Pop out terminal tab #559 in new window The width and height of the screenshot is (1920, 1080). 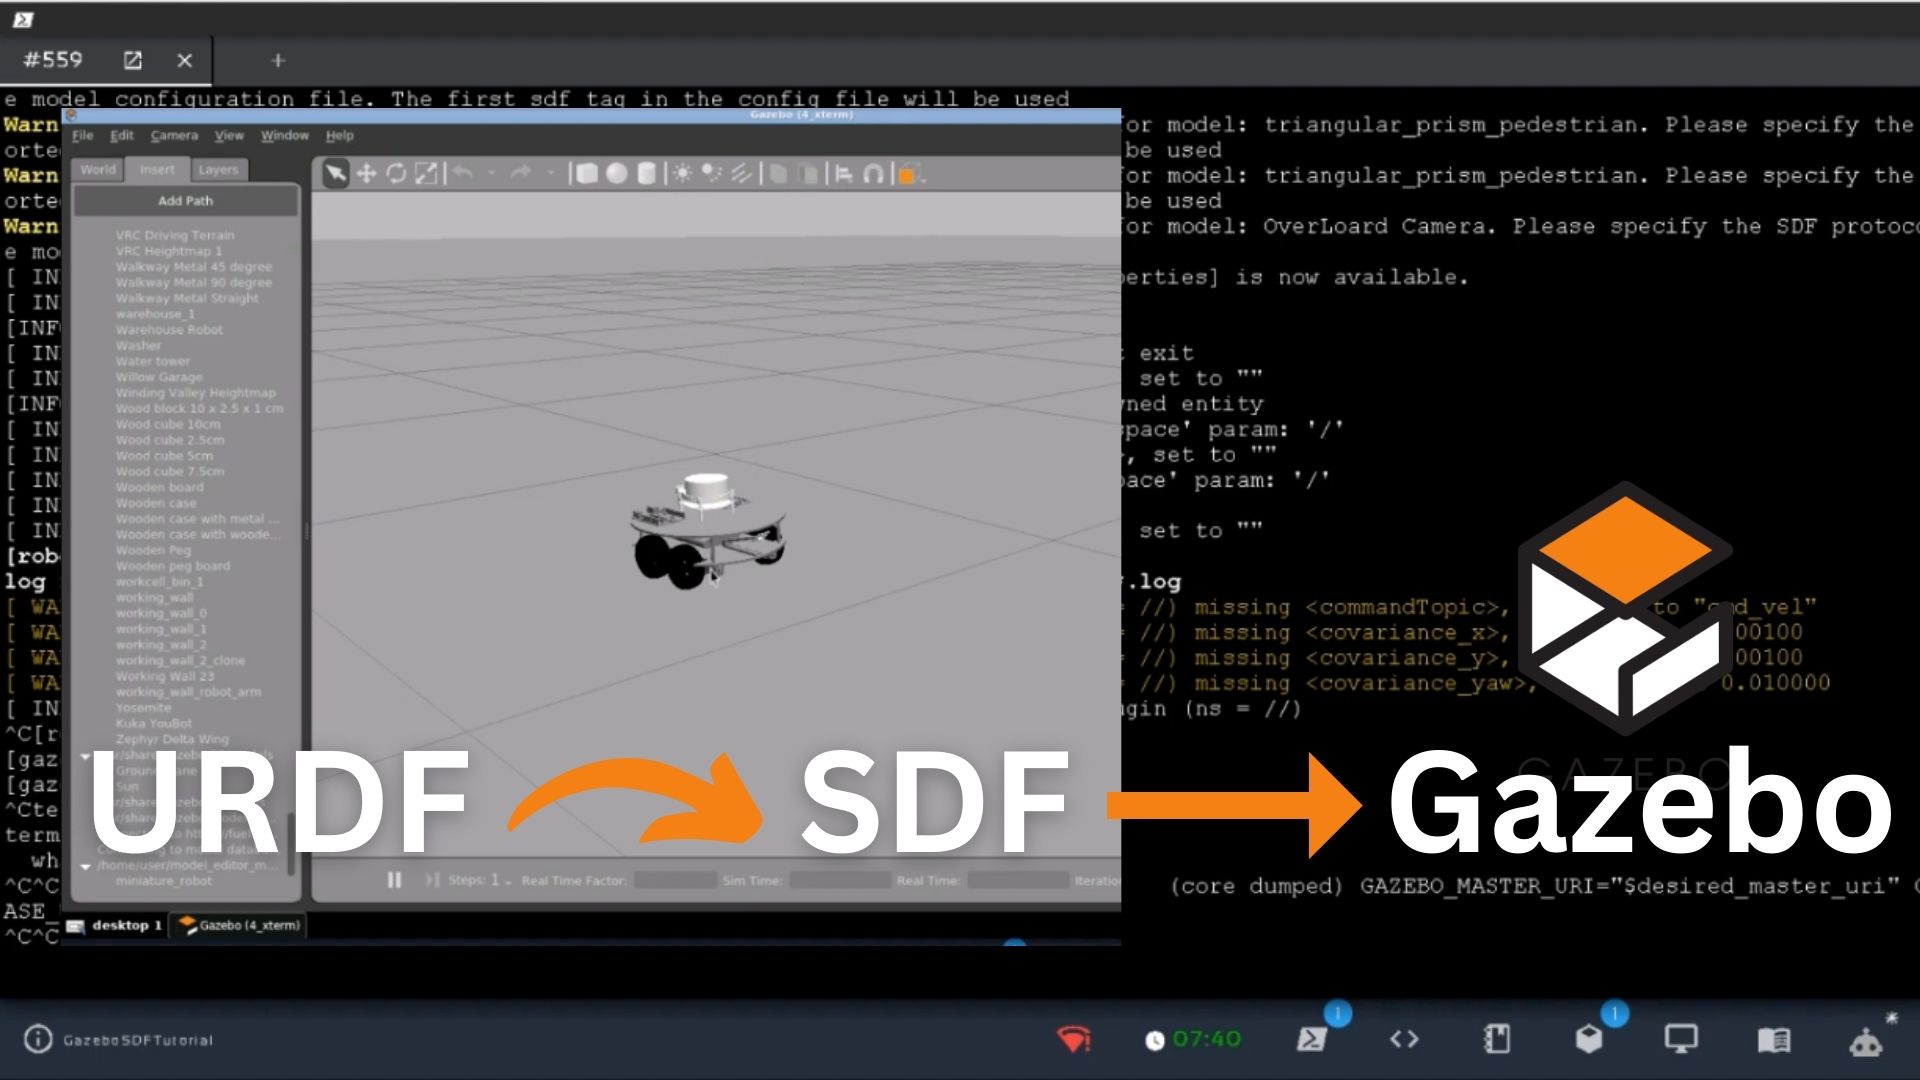(132, 60)
